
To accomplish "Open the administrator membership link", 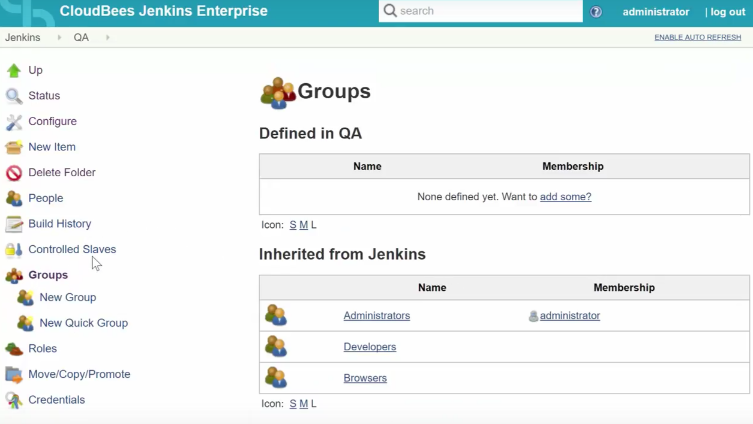I will point(570,315).
